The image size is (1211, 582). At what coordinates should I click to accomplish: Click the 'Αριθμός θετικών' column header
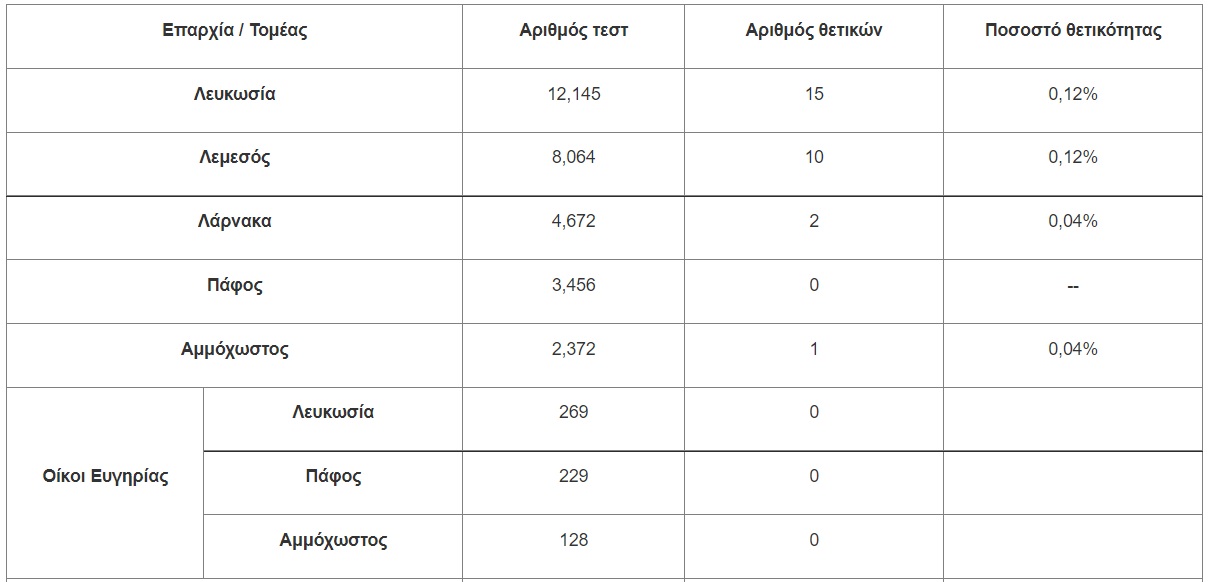tap(814, 30)
